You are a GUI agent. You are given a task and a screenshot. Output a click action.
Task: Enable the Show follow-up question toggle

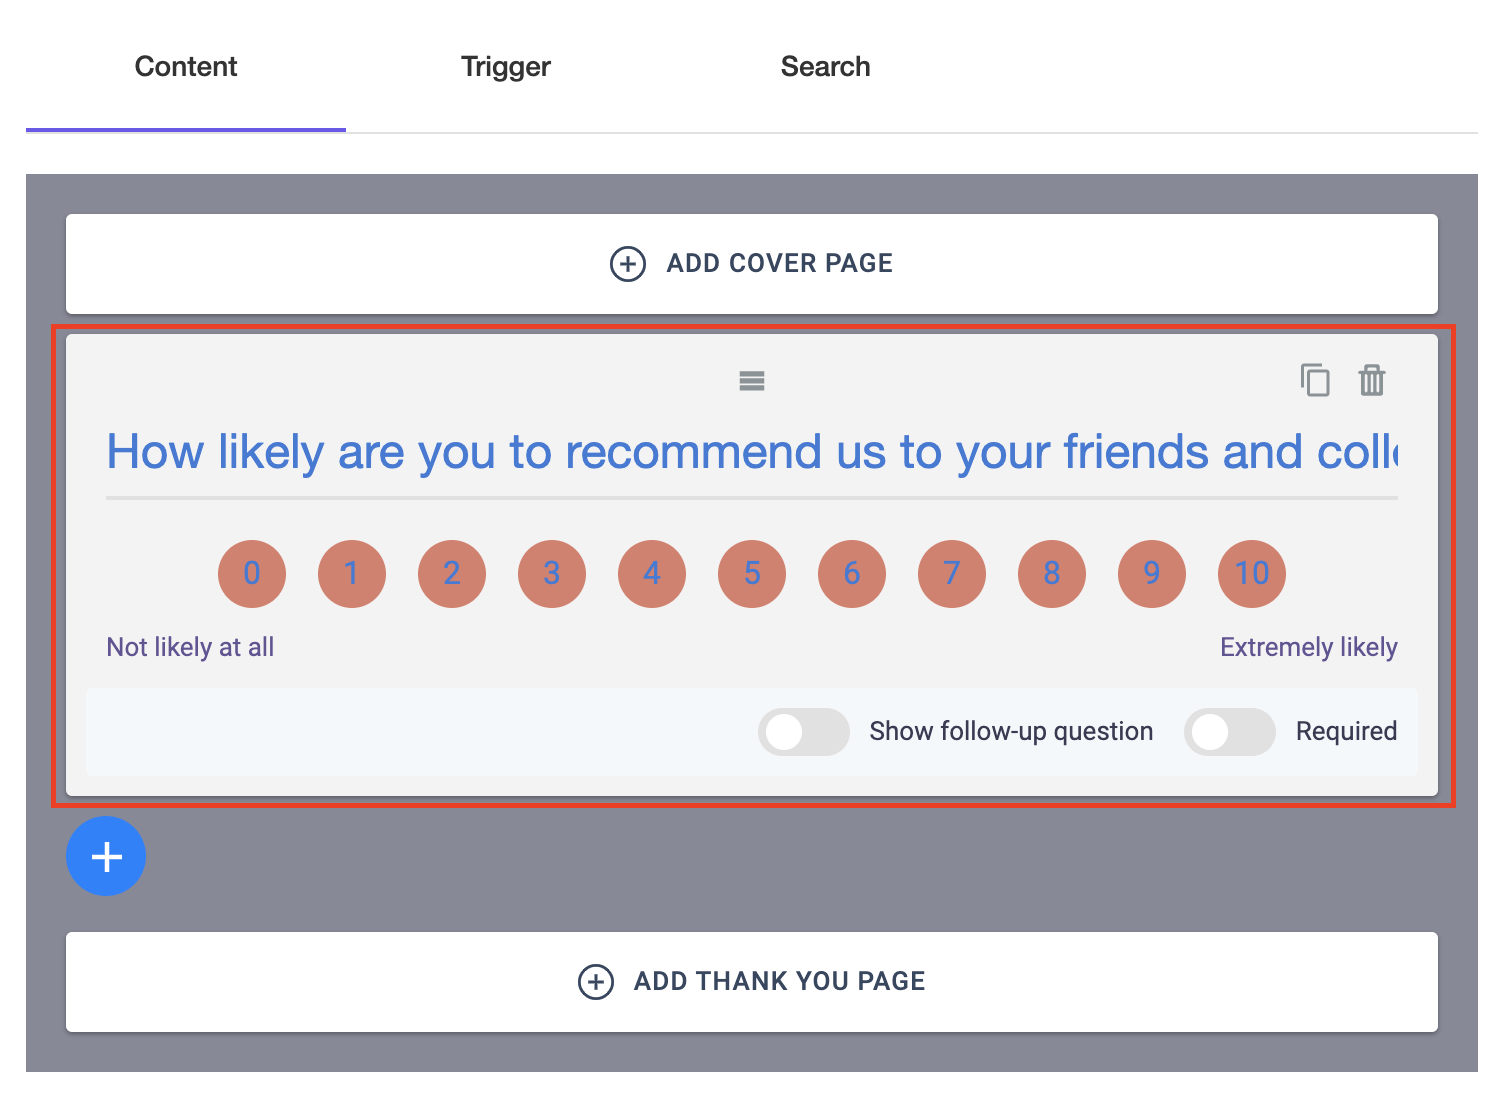tap(804, 732)
